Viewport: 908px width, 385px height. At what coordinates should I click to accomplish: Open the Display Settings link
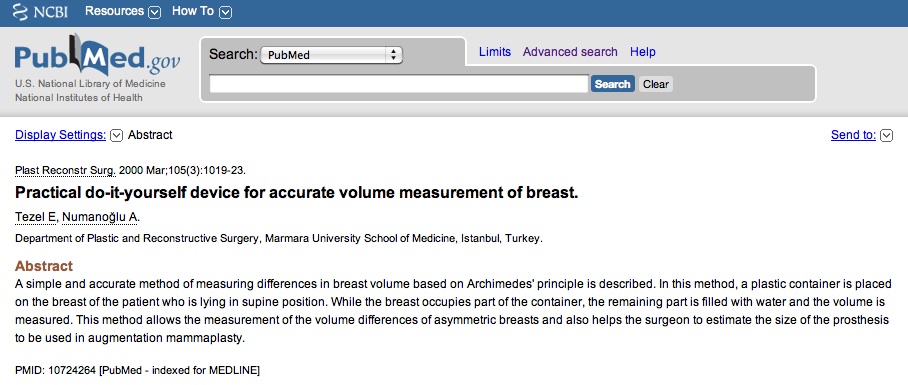60,135
